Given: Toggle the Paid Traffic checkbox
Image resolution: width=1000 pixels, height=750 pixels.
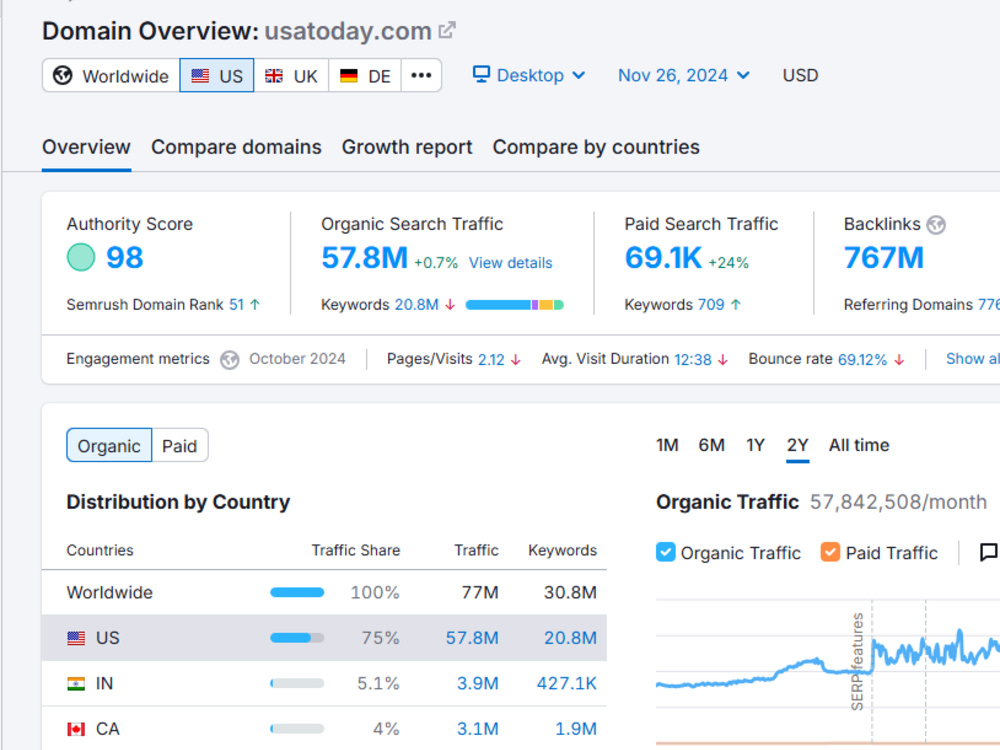Looking at the screenshot, I should click(830, 552).
